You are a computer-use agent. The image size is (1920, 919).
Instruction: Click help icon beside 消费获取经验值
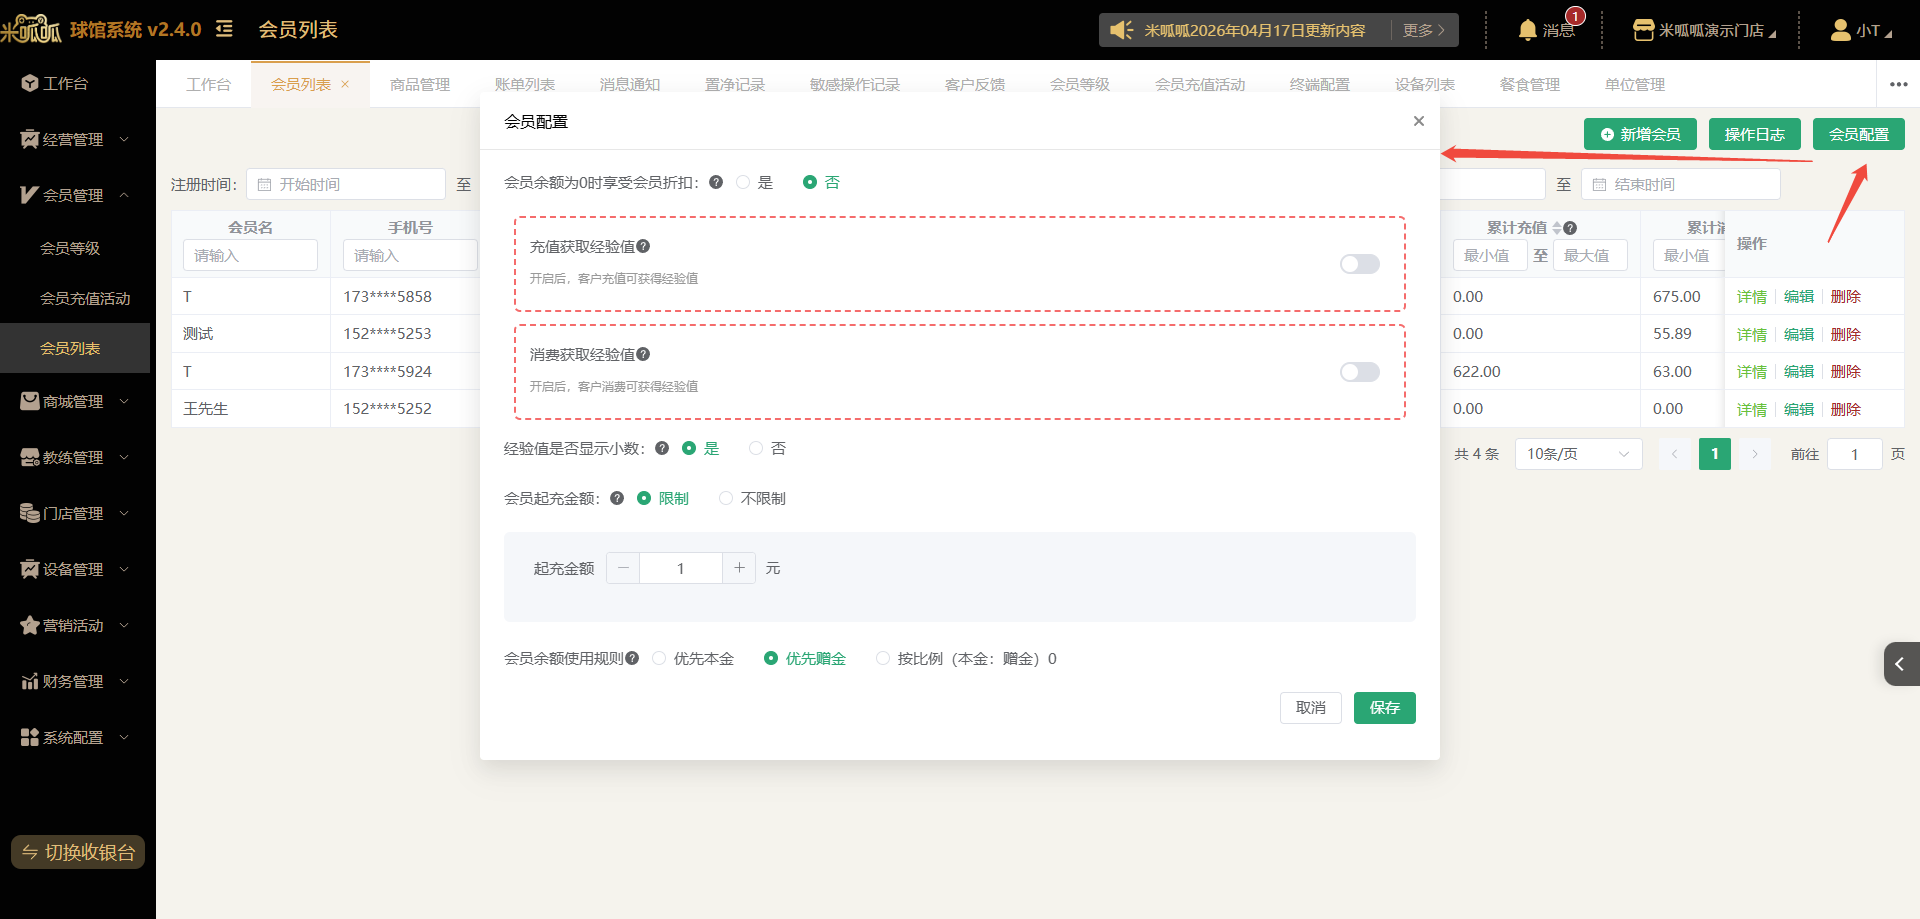pyautogui.click(x=643, y=354)
